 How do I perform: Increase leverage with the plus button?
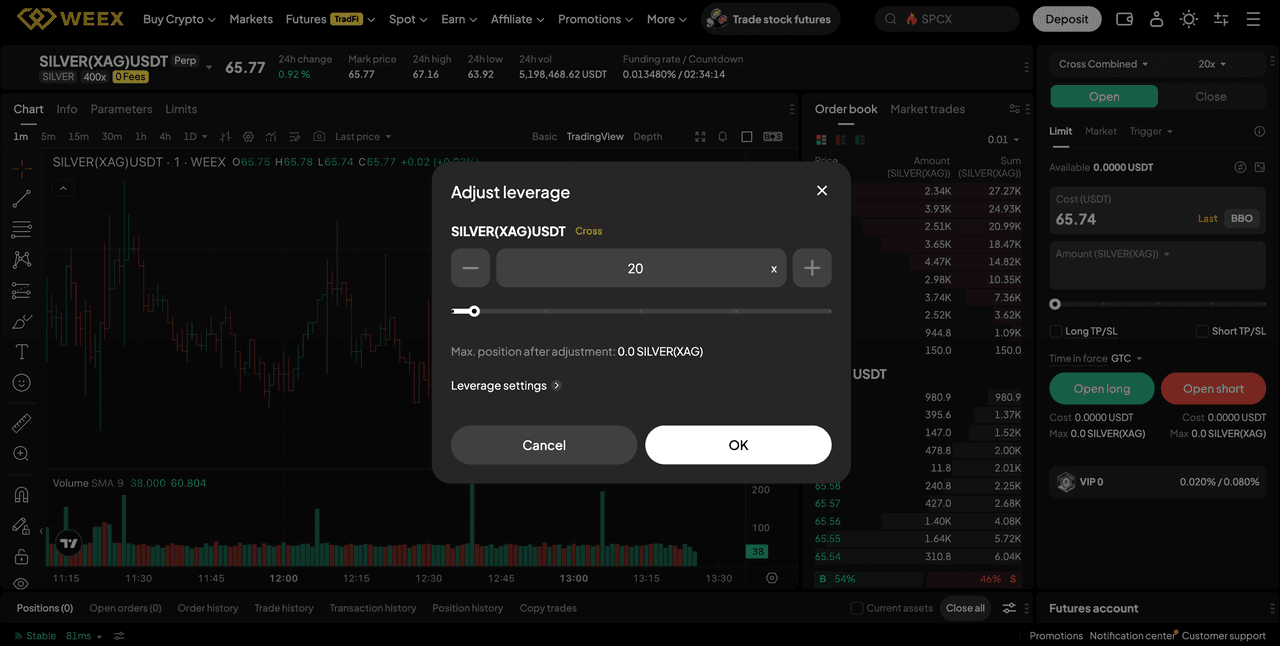tap(812, 268)
